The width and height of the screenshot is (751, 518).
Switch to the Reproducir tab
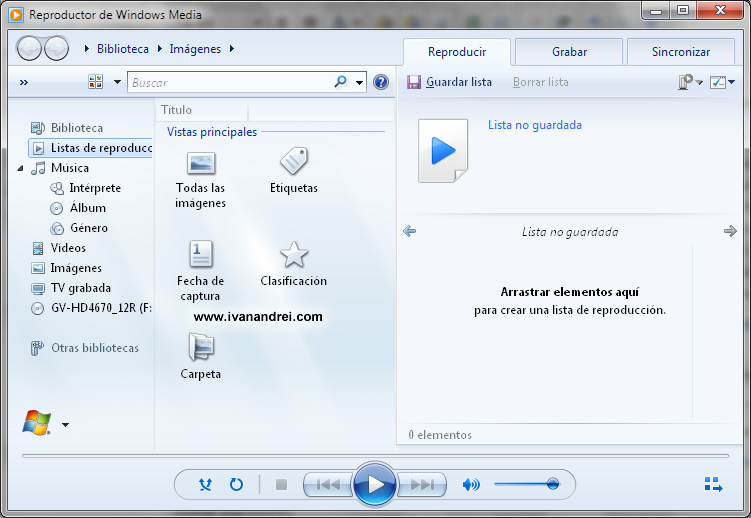point(457,52)
